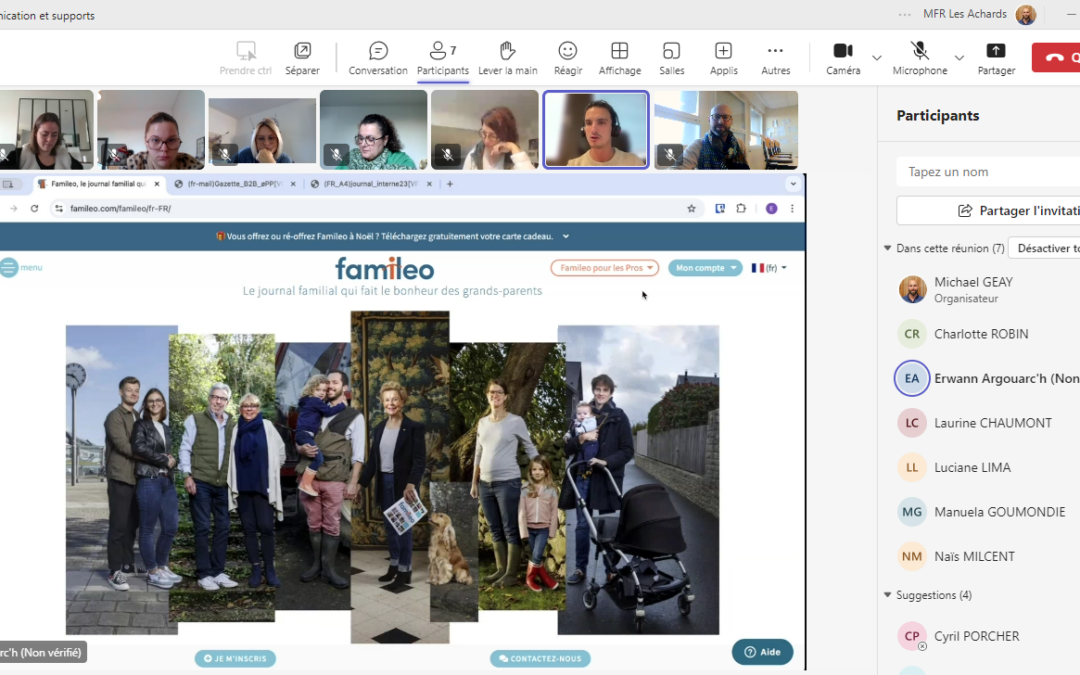The image size is (1080, 675).
Task: Open the browser extensions puzzle icon
Action: tap(741, 208)
